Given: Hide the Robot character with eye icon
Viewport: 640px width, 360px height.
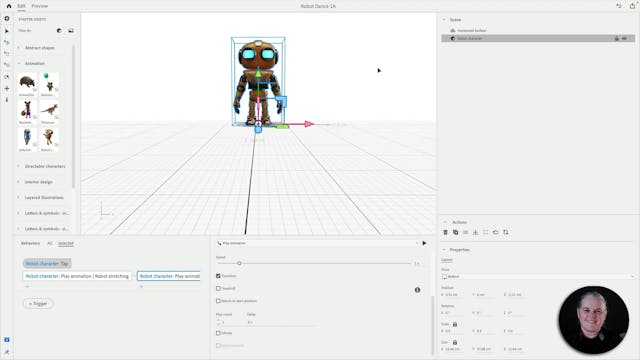Looking at the screenshot, I should click(624, 38).
